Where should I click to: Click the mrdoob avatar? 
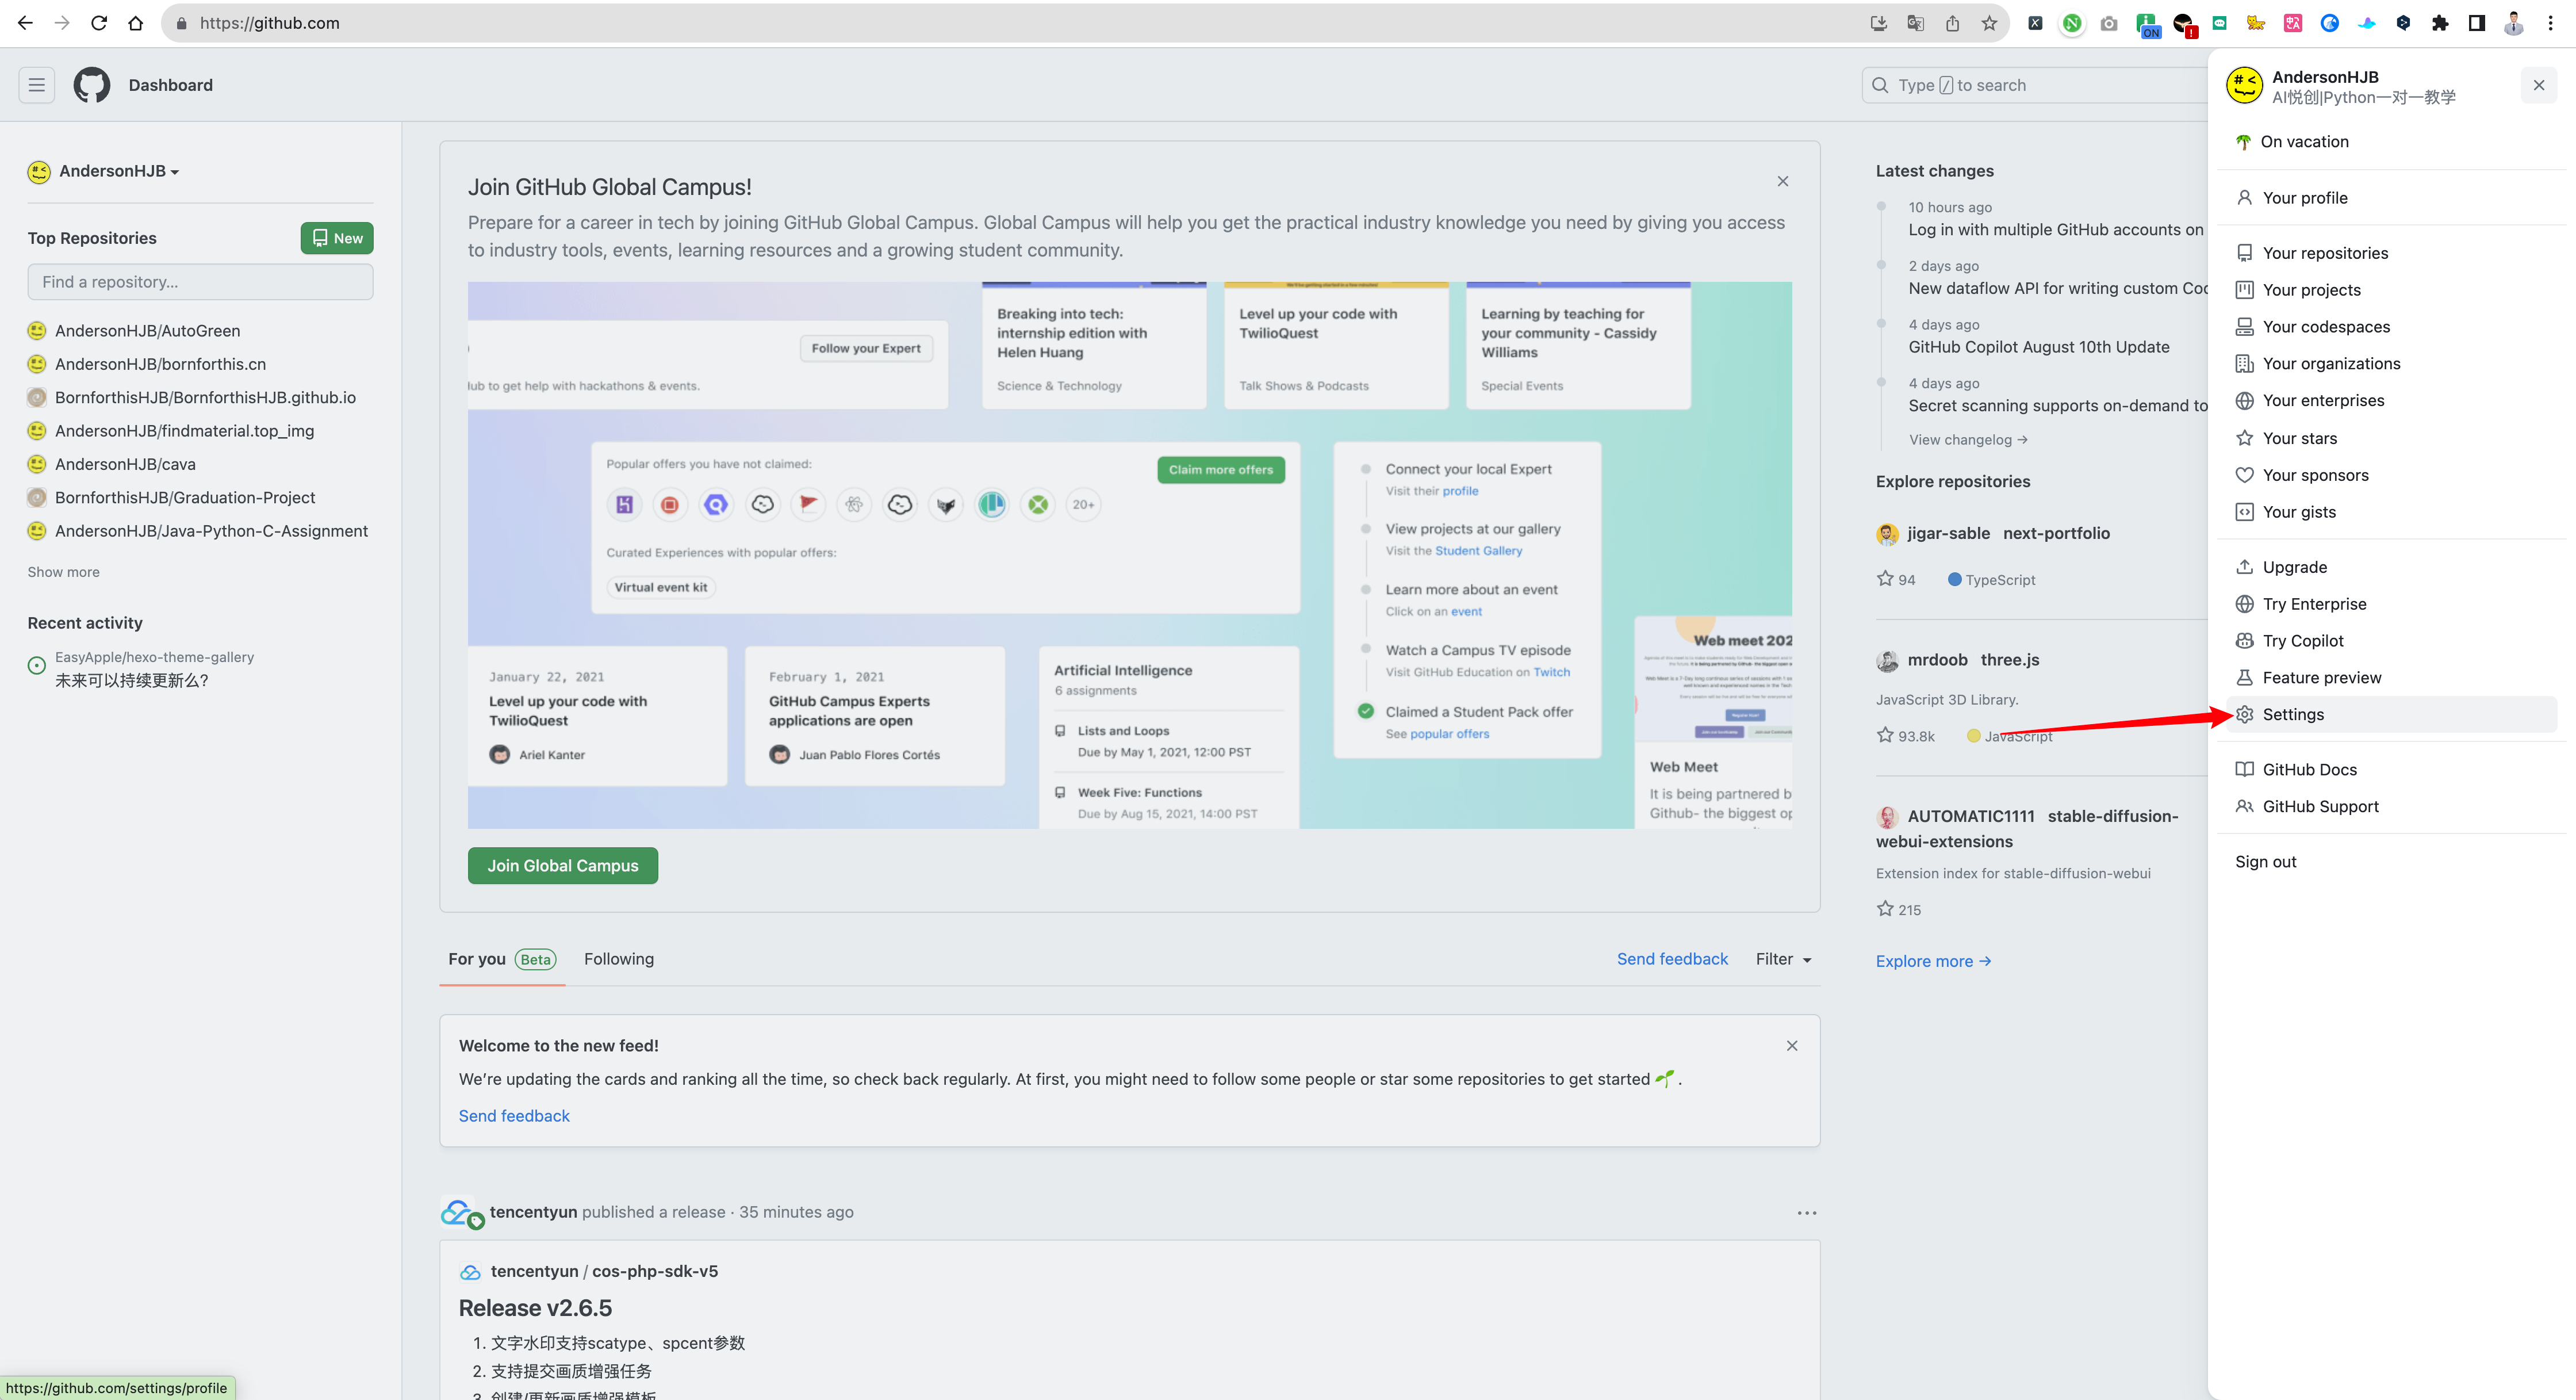tap(1887, 660)
